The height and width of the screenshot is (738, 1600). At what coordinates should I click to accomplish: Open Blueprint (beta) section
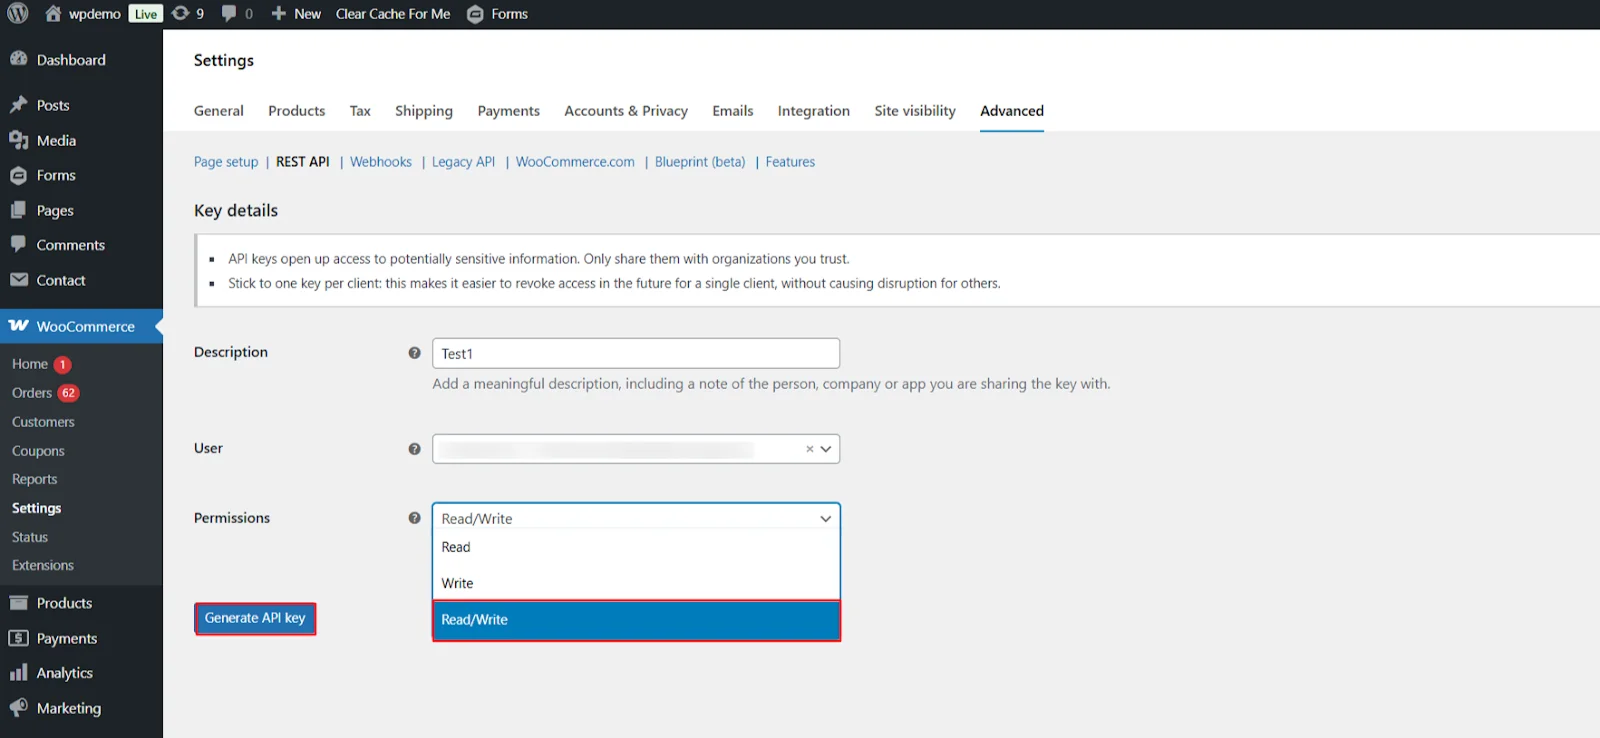(700, 162)
